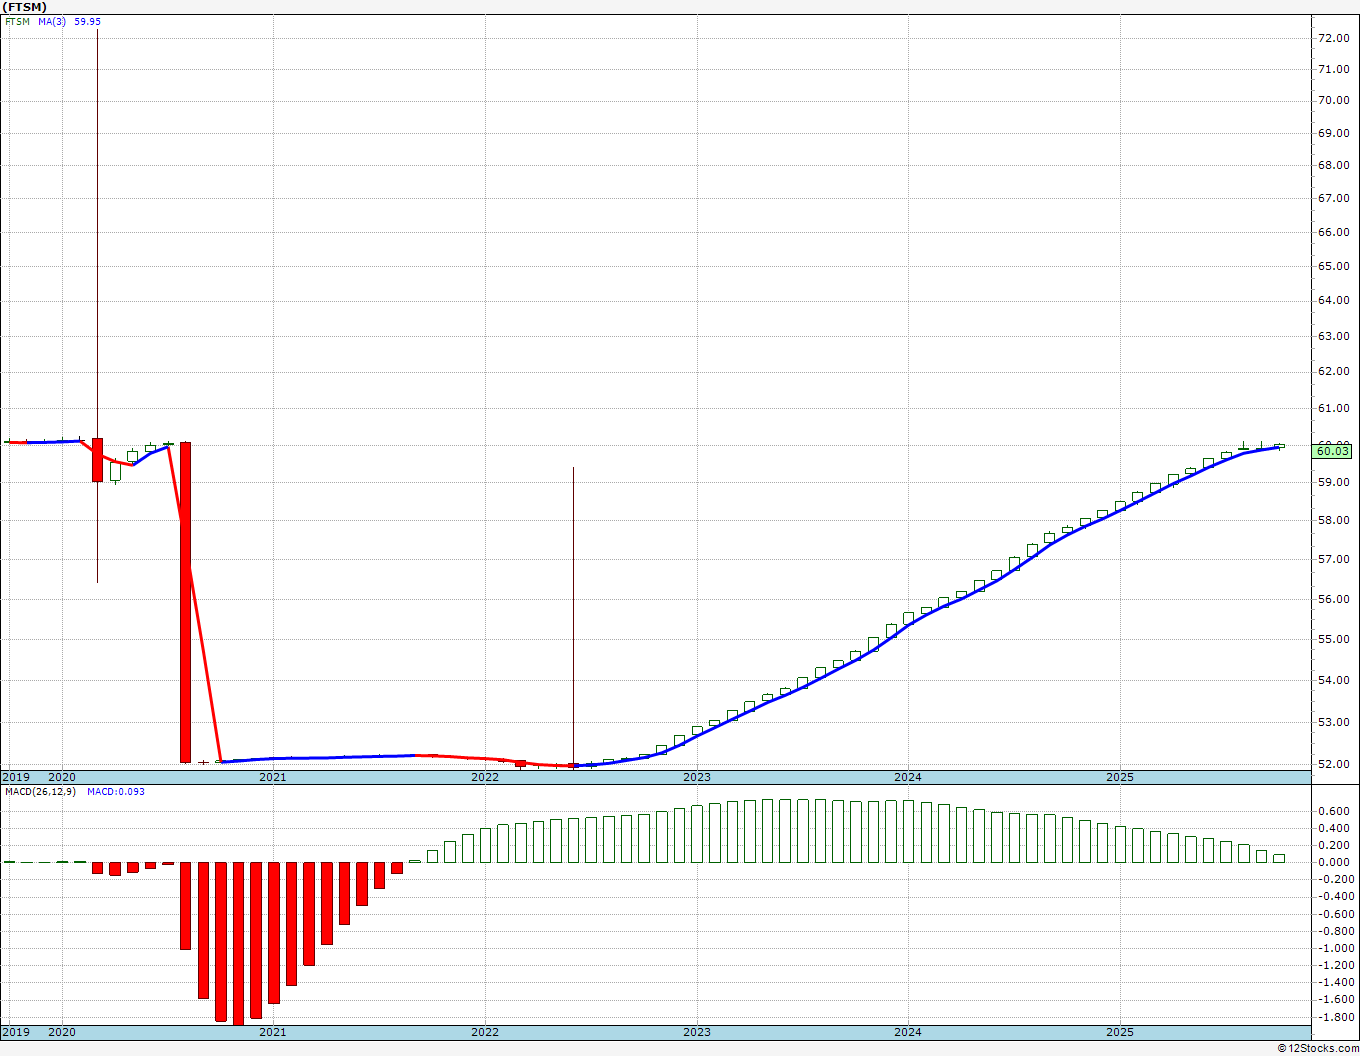Click the 56.00 price axis label
Image resolution: width=1360 pixels, height=1056 pixels.
[x=1334, y=599]
